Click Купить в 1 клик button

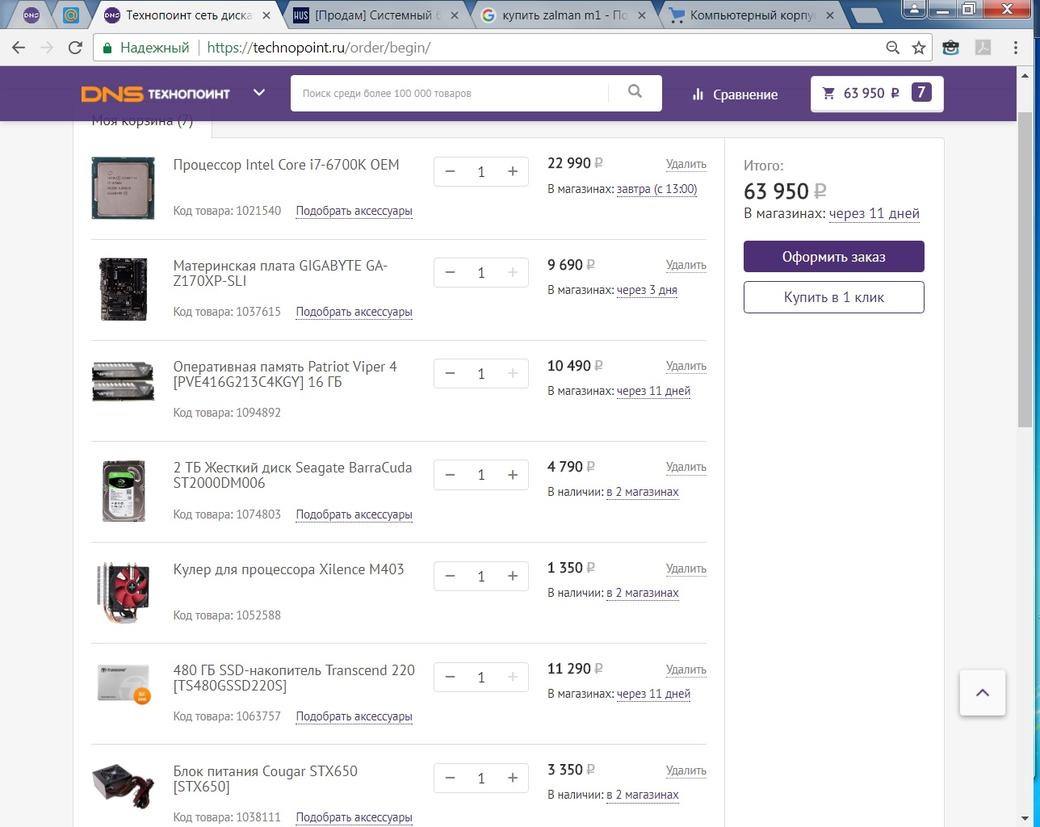834,297
